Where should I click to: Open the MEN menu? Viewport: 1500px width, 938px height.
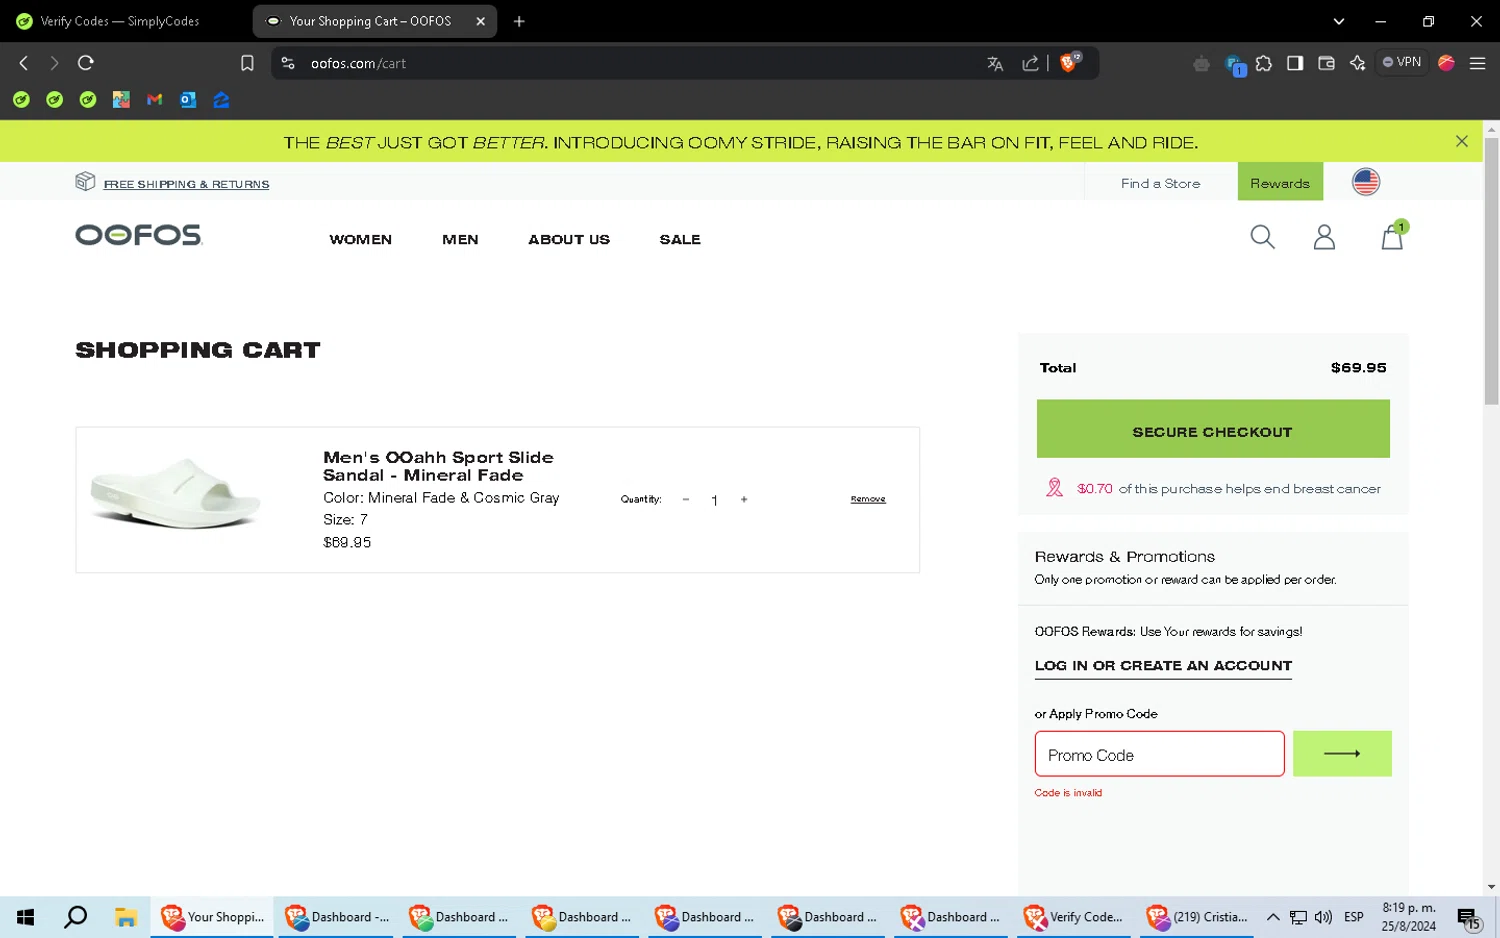(x=460, y=240)
